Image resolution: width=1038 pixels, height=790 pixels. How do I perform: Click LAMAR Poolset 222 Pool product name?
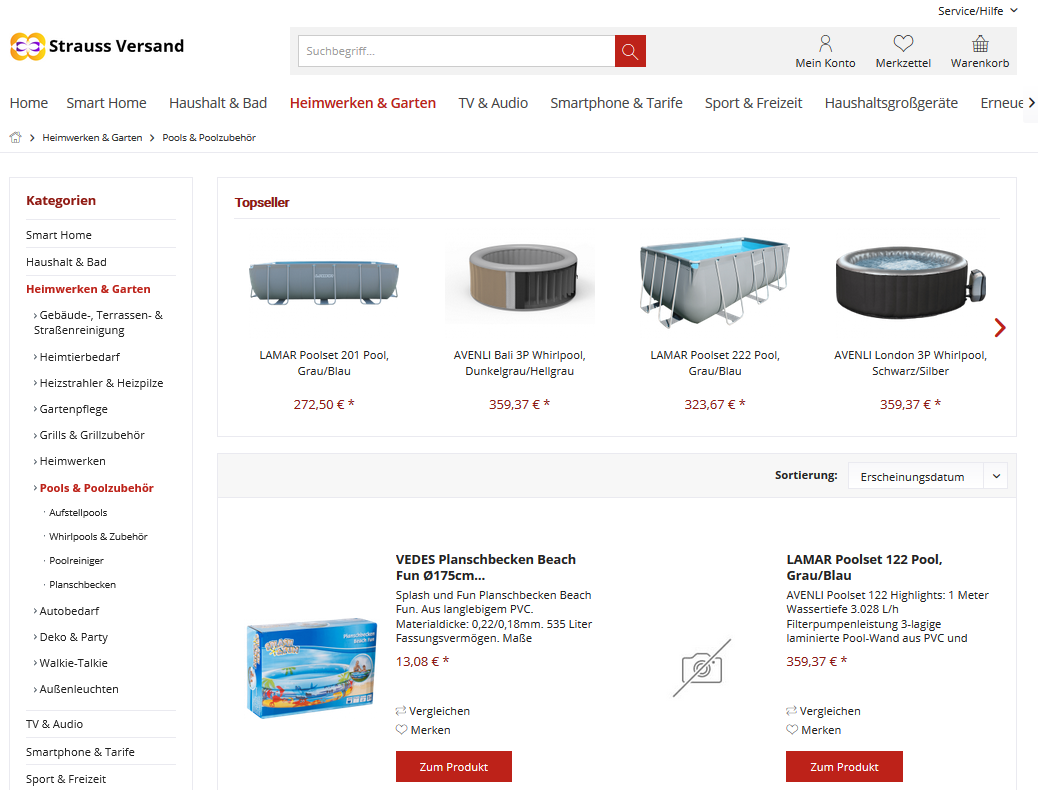pos(715,363)
